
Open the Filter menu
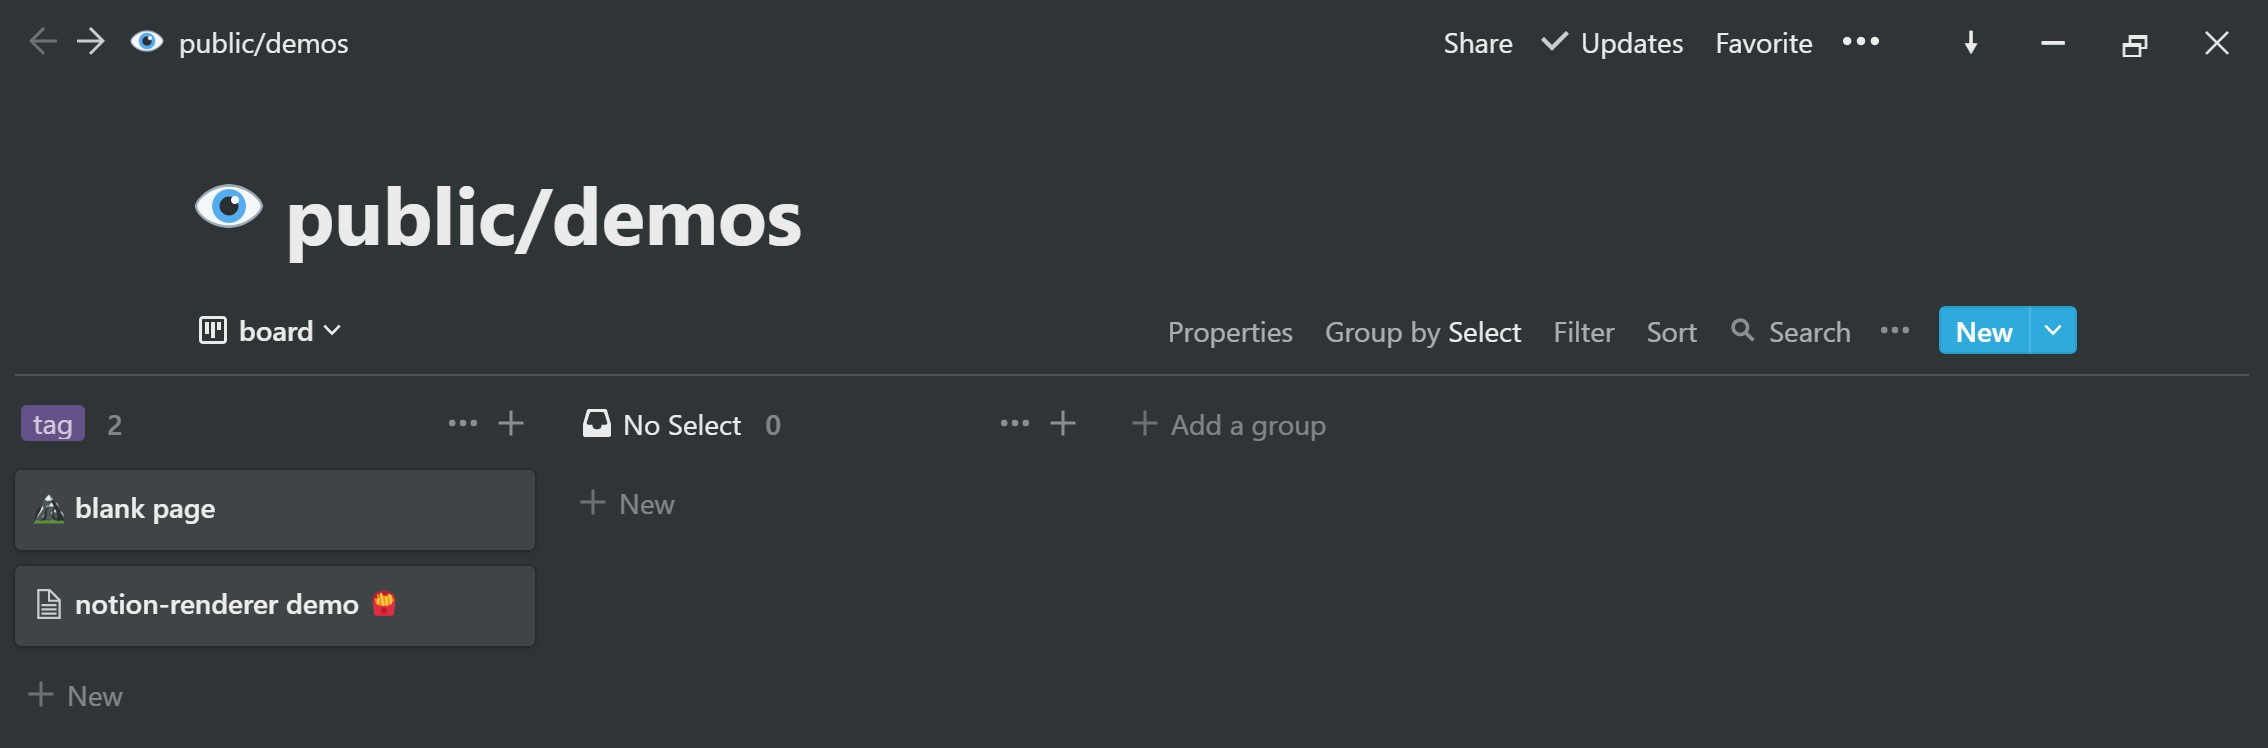click(1584, 332)
